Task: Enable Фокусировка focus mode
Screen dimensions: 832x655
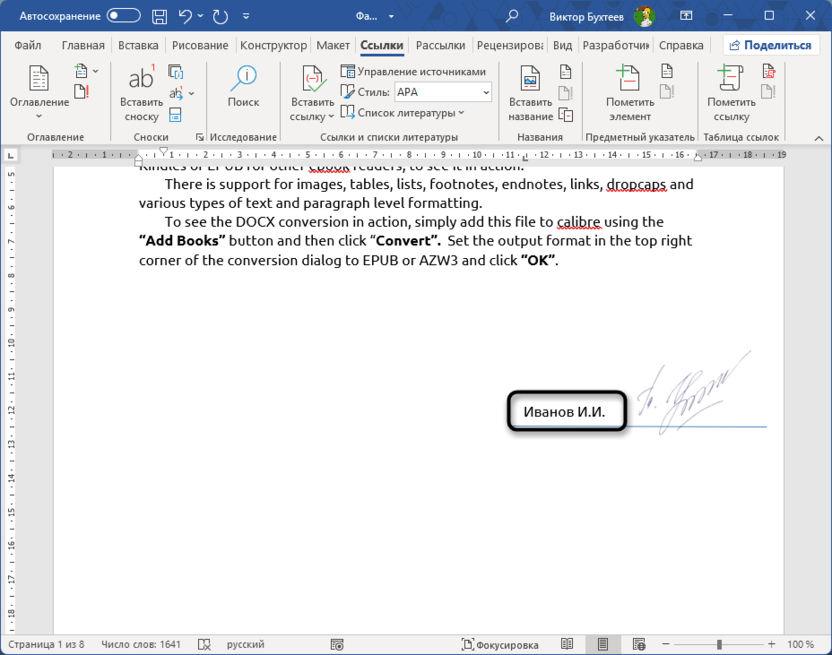Action: (x=499, y=645)
